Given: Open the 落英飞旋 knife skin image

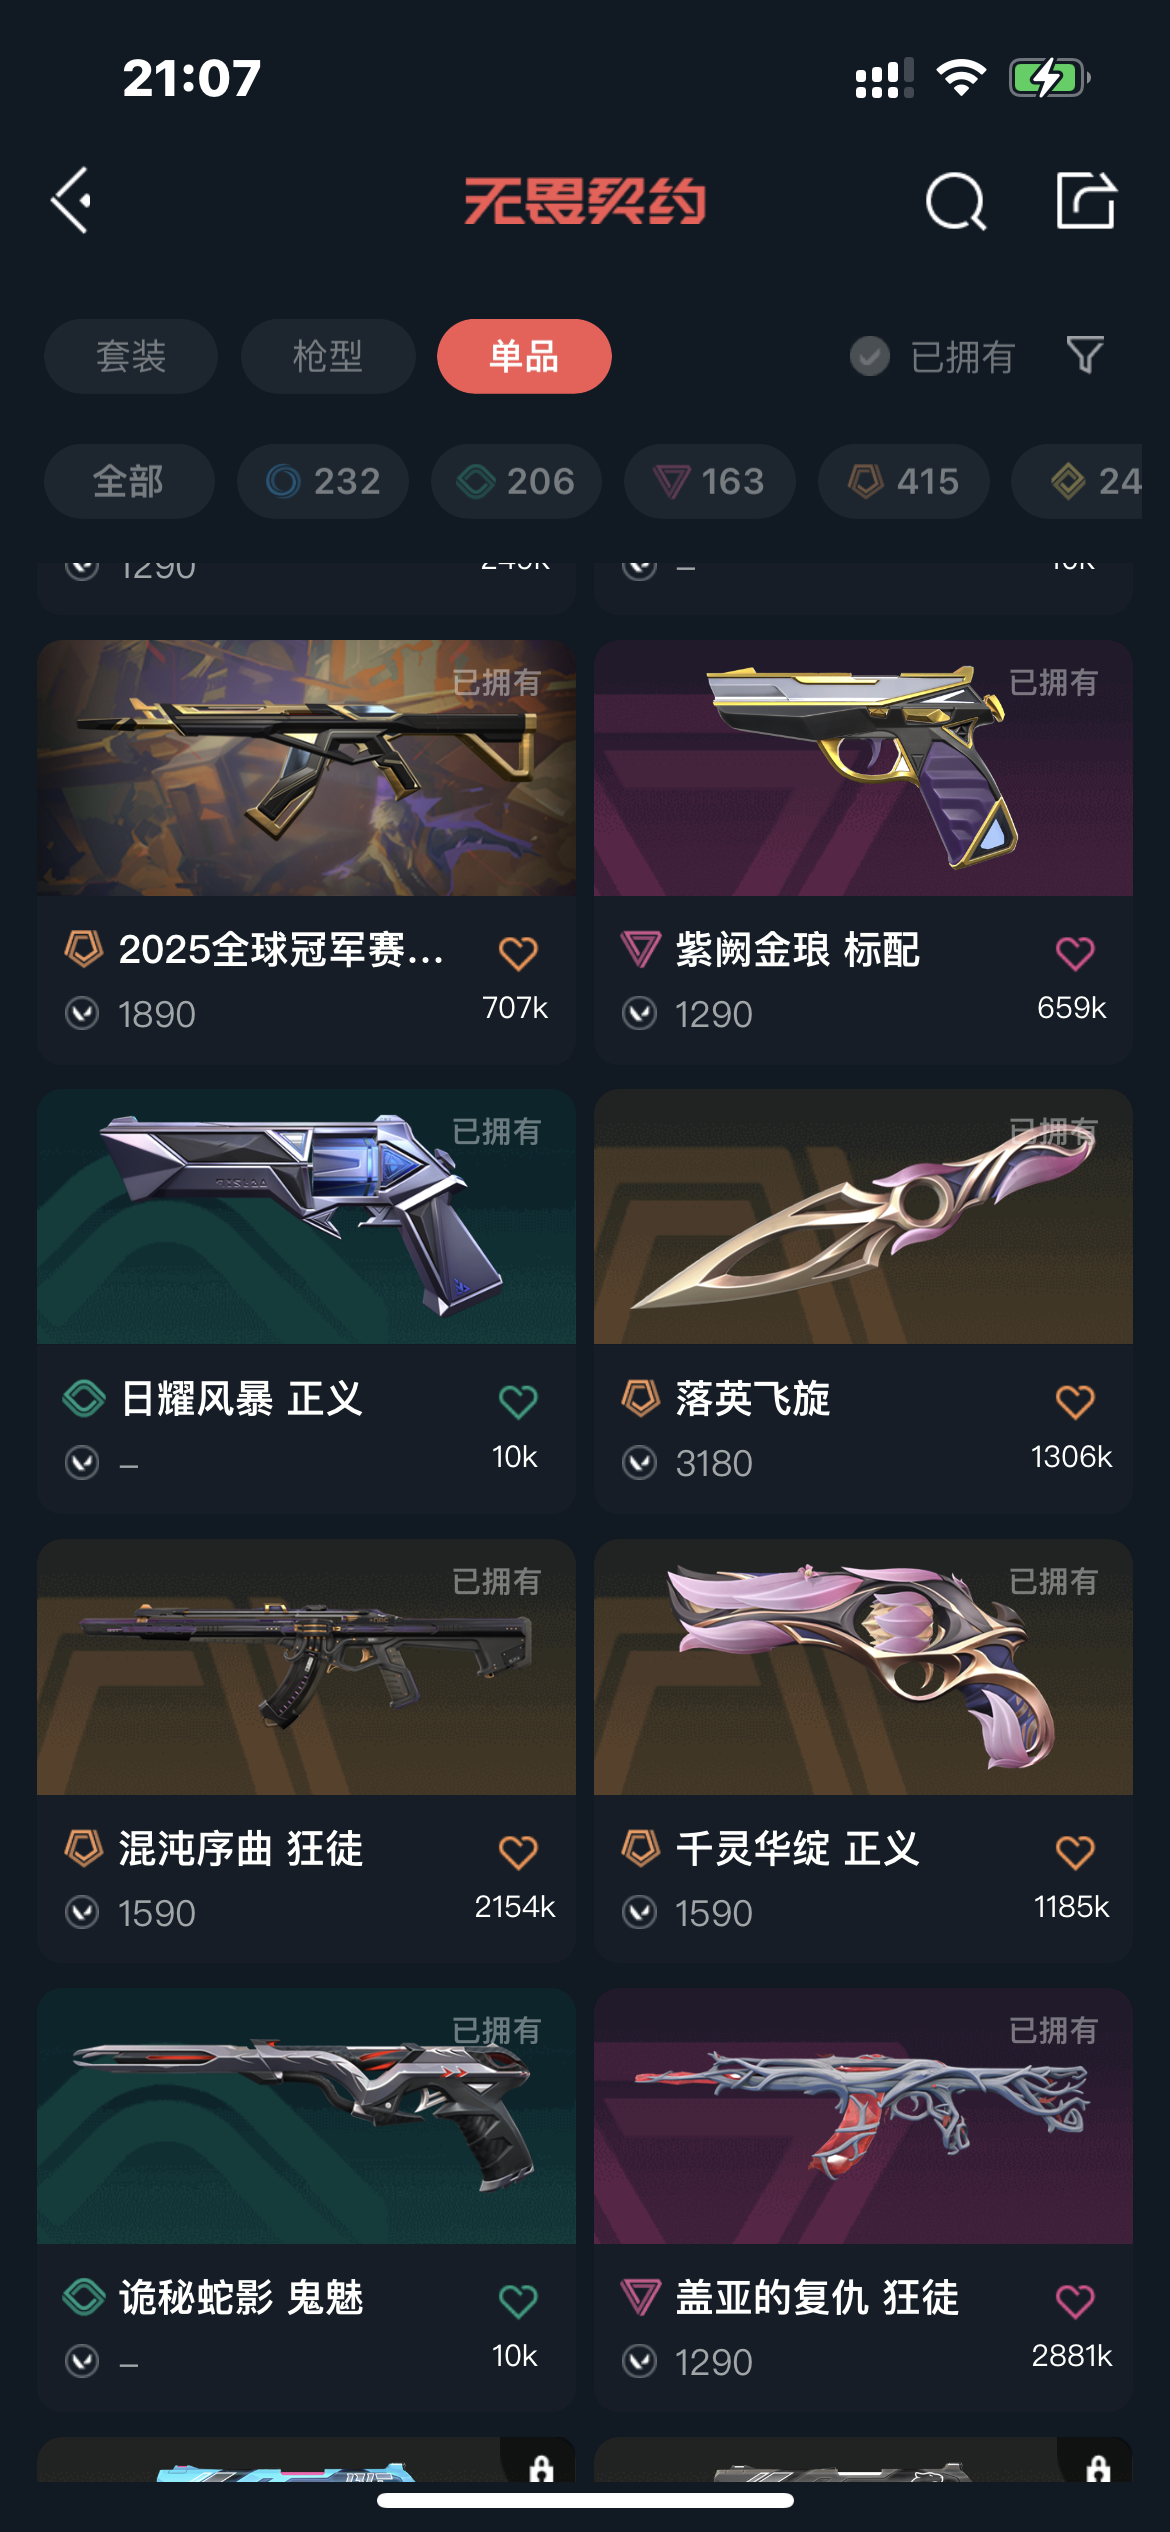Looking at the screenshot, I should pos(863,1217).
